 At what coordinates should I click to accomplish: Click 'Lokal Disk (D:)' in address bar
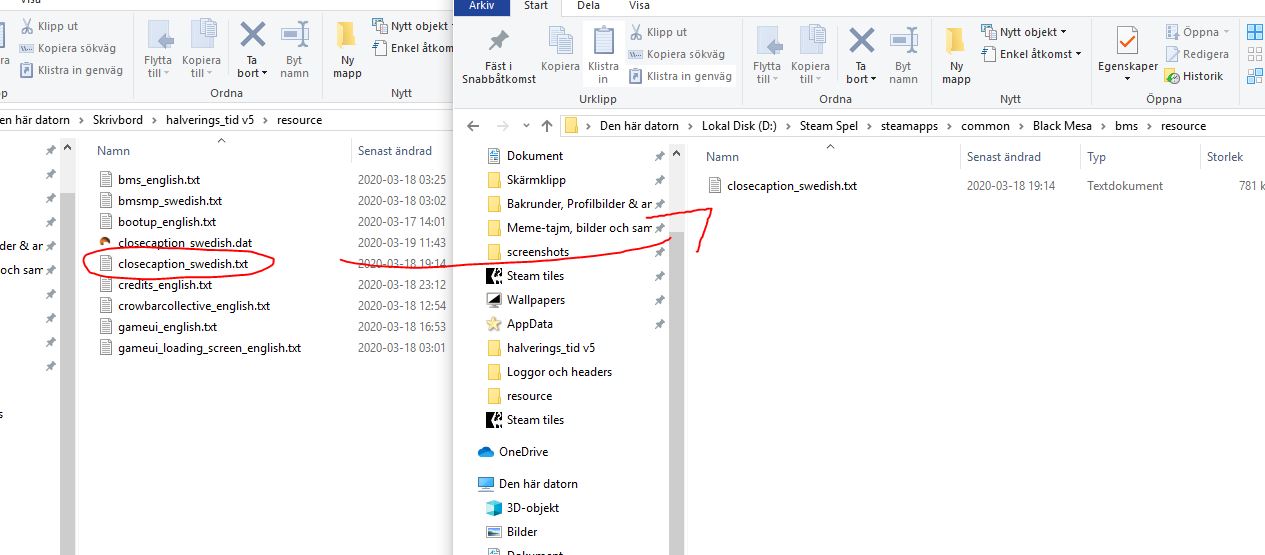pos(738,126)
